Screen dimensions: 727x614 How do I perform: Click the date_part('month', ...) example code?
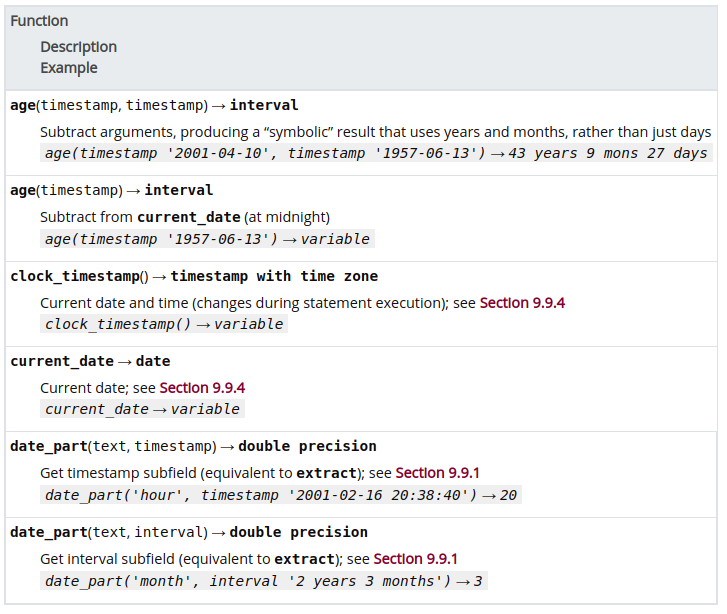[264, 580]
